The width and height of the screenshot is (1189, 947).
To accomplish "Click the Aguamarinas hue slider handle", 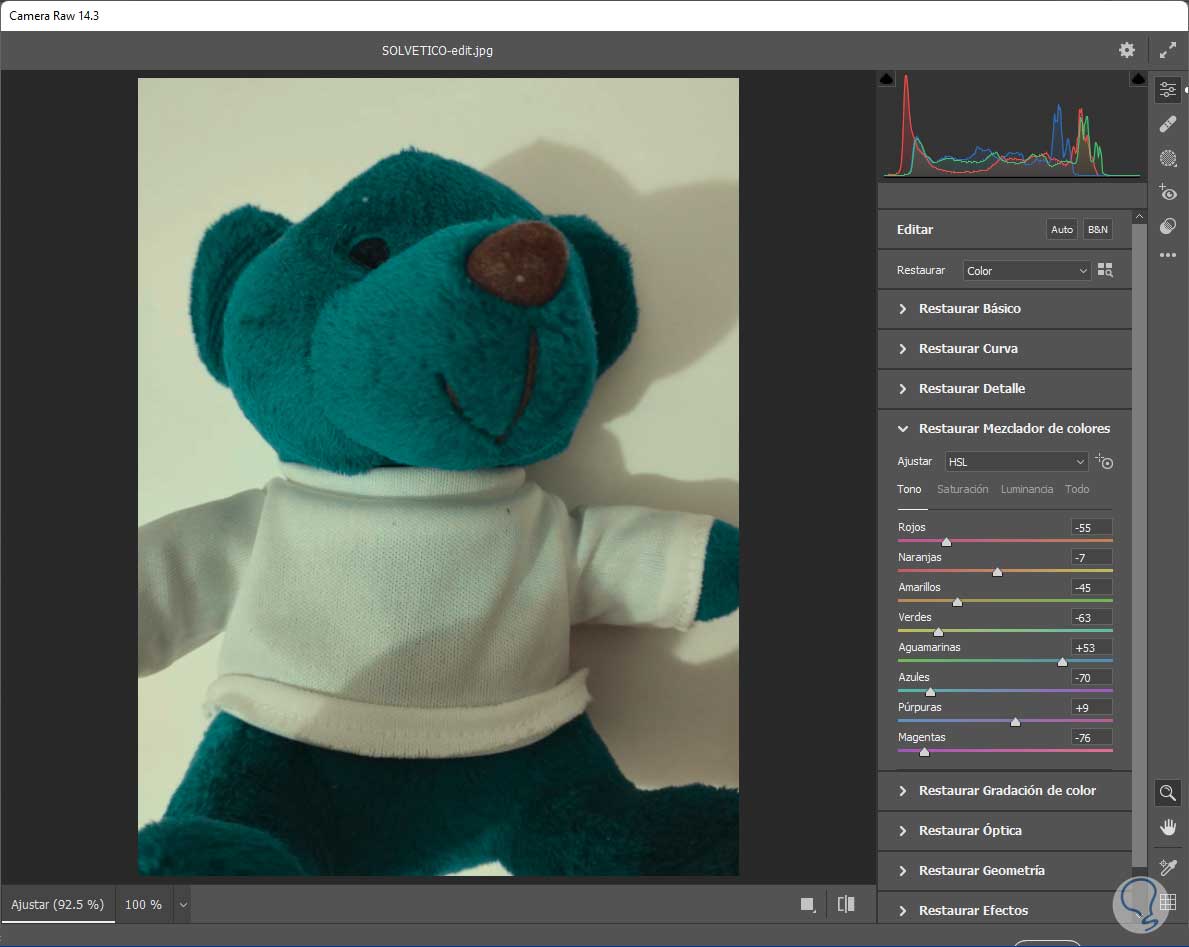I will pyautogui.click(x=1062, y=662).
